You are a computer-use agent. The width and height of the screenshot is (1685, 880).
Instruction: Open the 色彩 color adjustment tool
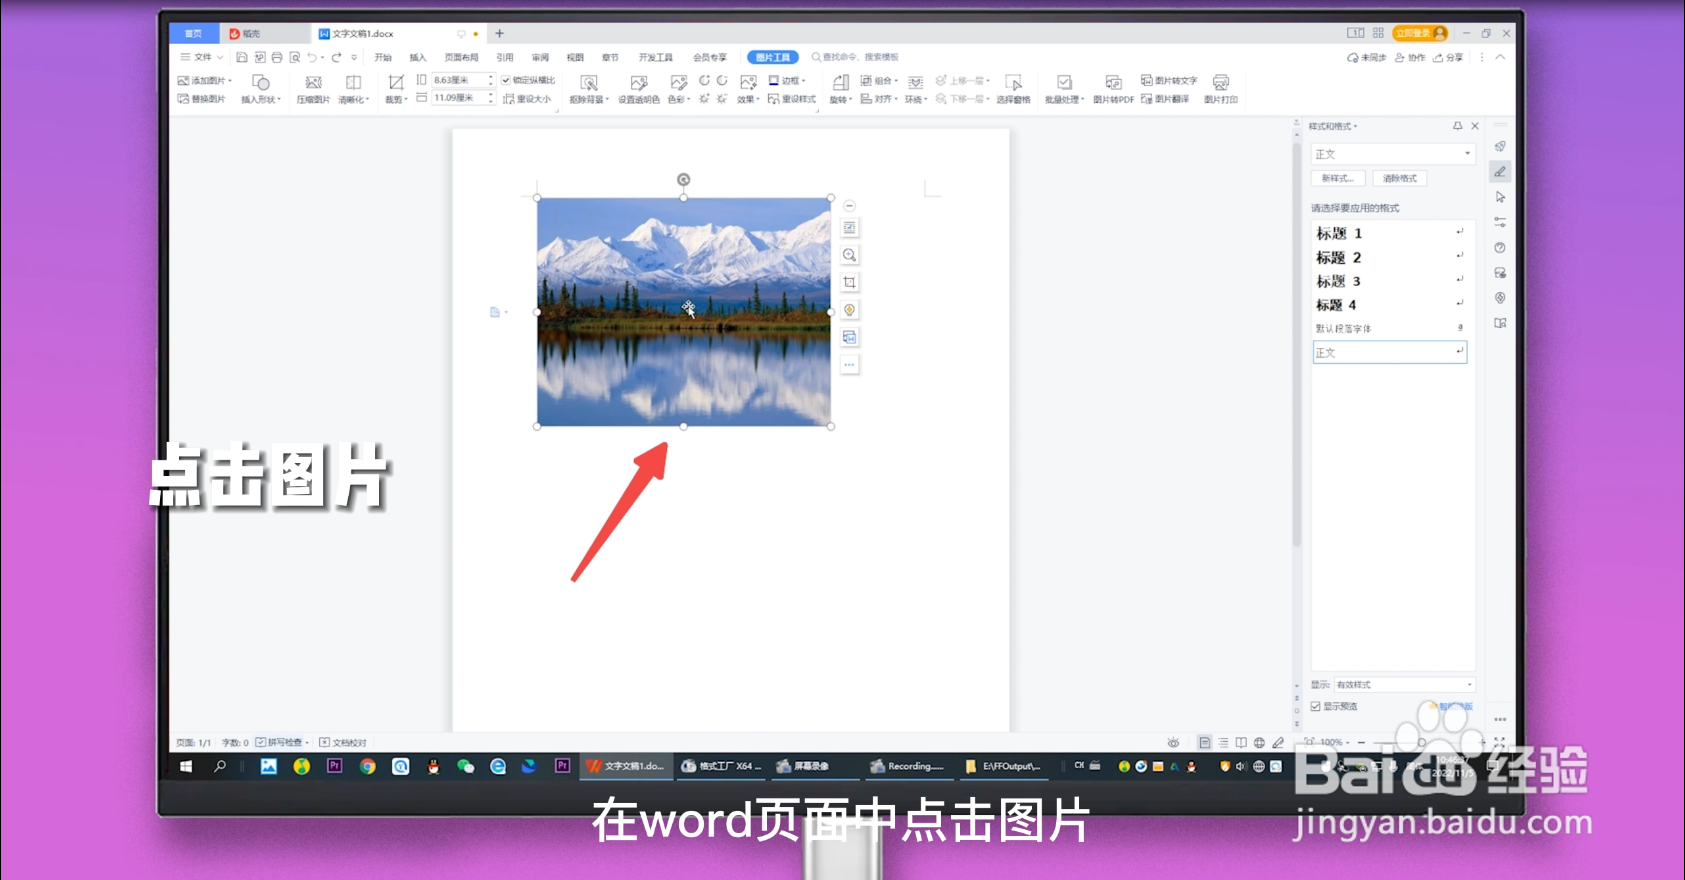tap(679, 88)
